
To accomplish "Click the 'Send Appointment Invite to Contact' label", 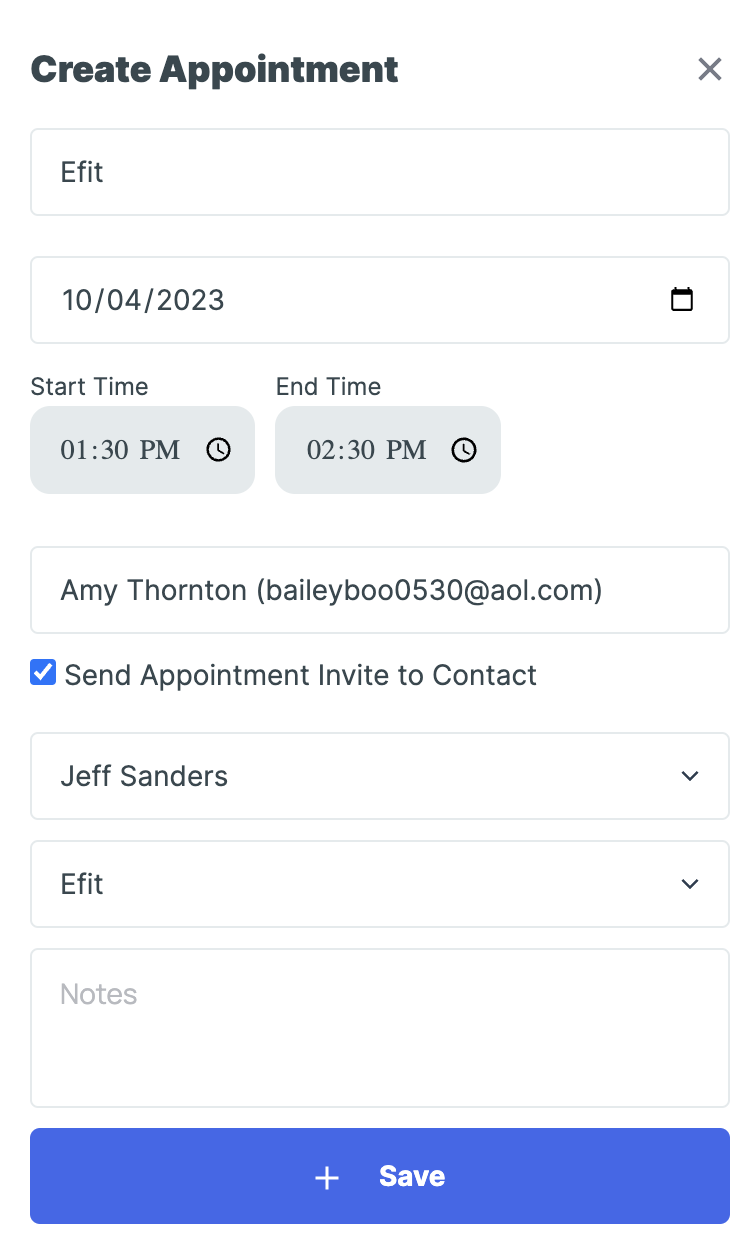I will tap(300, 675).
